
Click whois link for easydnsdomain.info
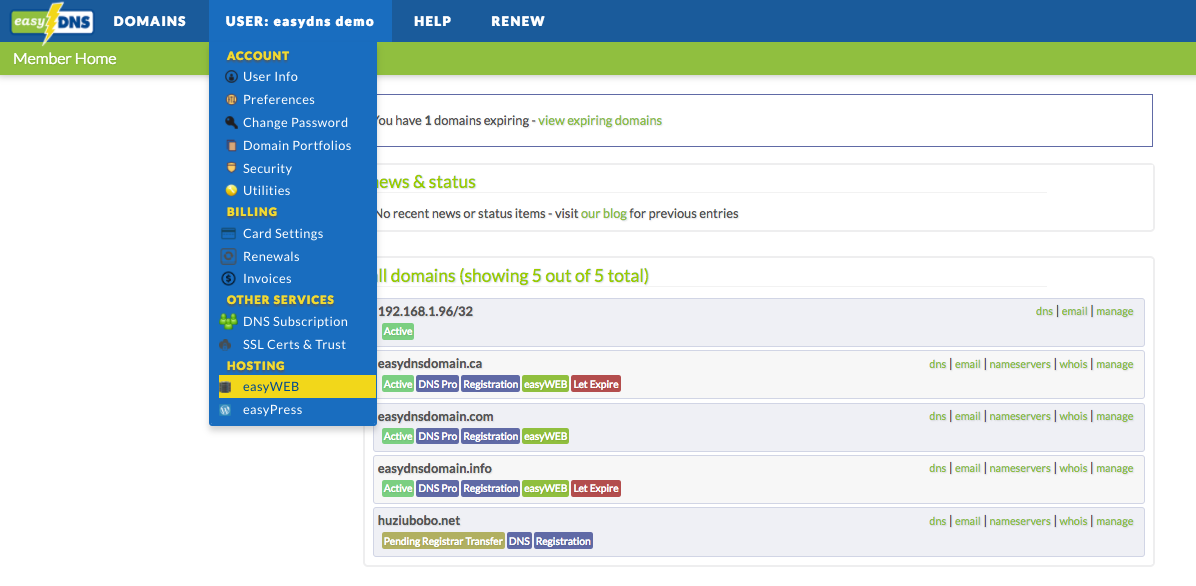1073,468
